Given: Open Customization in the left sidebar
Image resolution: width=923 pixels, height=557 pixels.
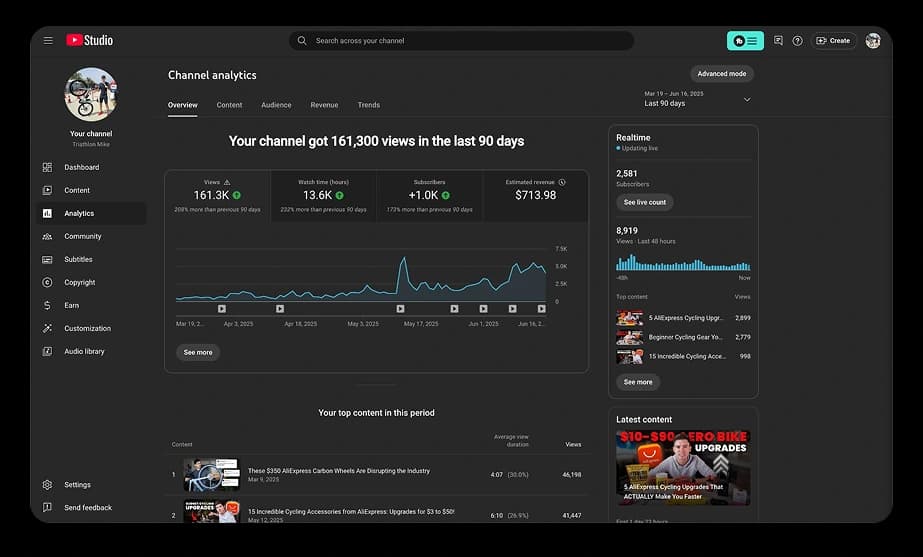Looking at the screenshot, I should click(87, 328).
